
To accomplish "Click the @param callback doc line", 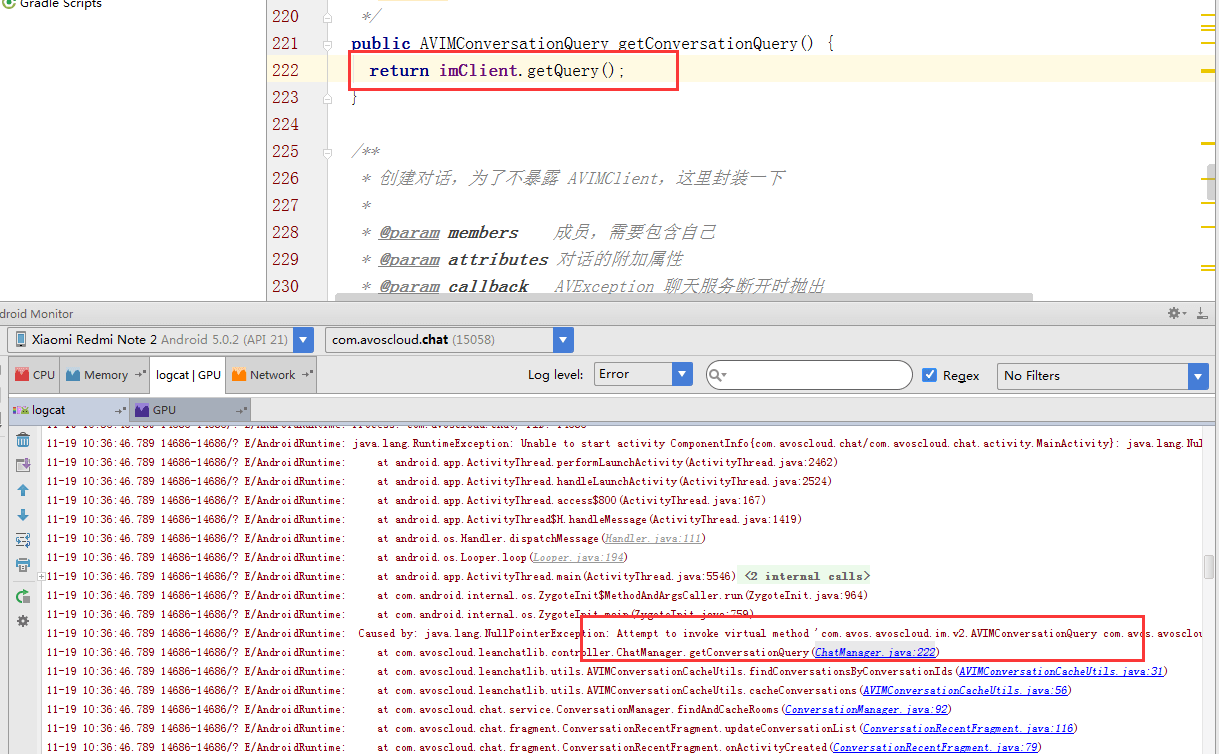I will [593, 287].
